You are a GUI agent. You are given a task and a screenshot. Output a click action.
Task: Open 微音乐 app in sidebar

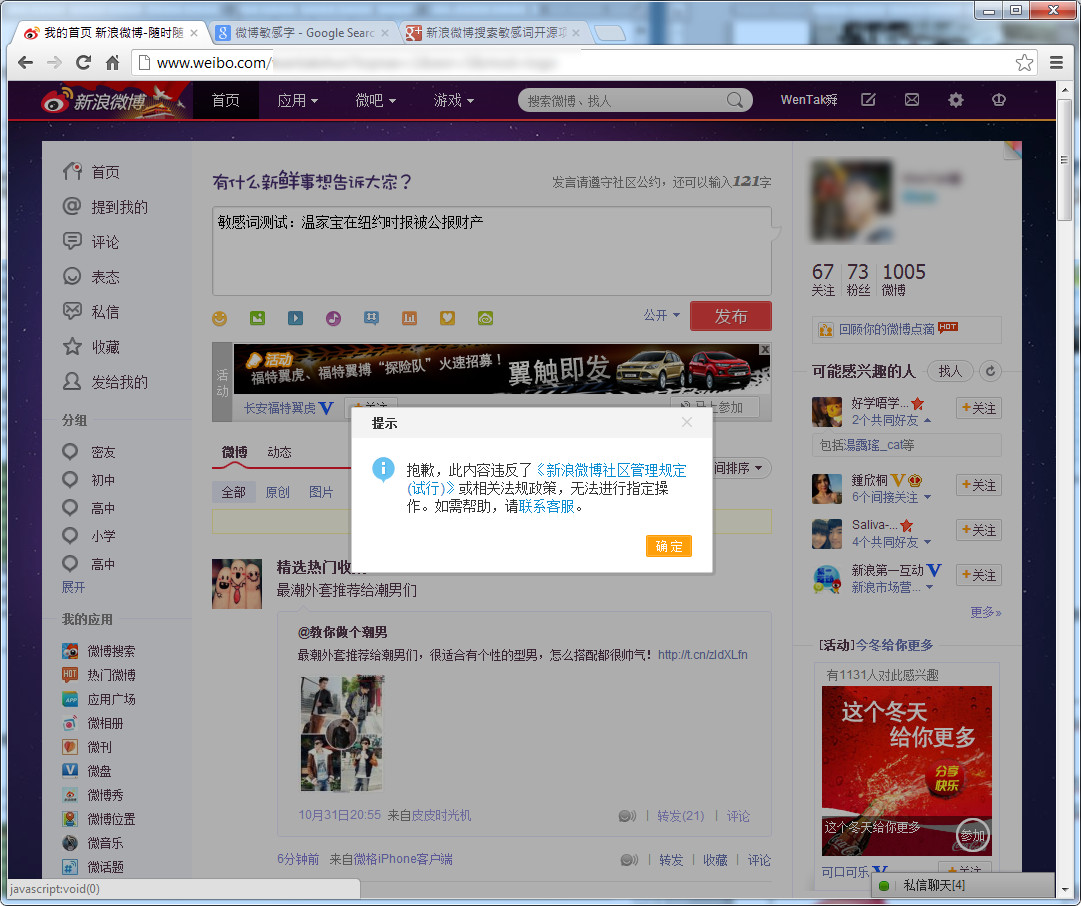click(93, 843)
